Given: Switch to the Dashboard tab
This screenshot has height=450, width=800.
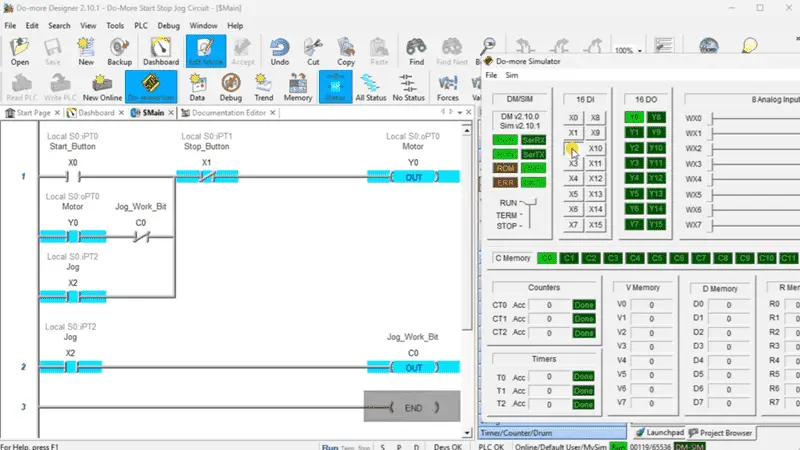Looking at the screenshot, I should click(x=96, y=113).
